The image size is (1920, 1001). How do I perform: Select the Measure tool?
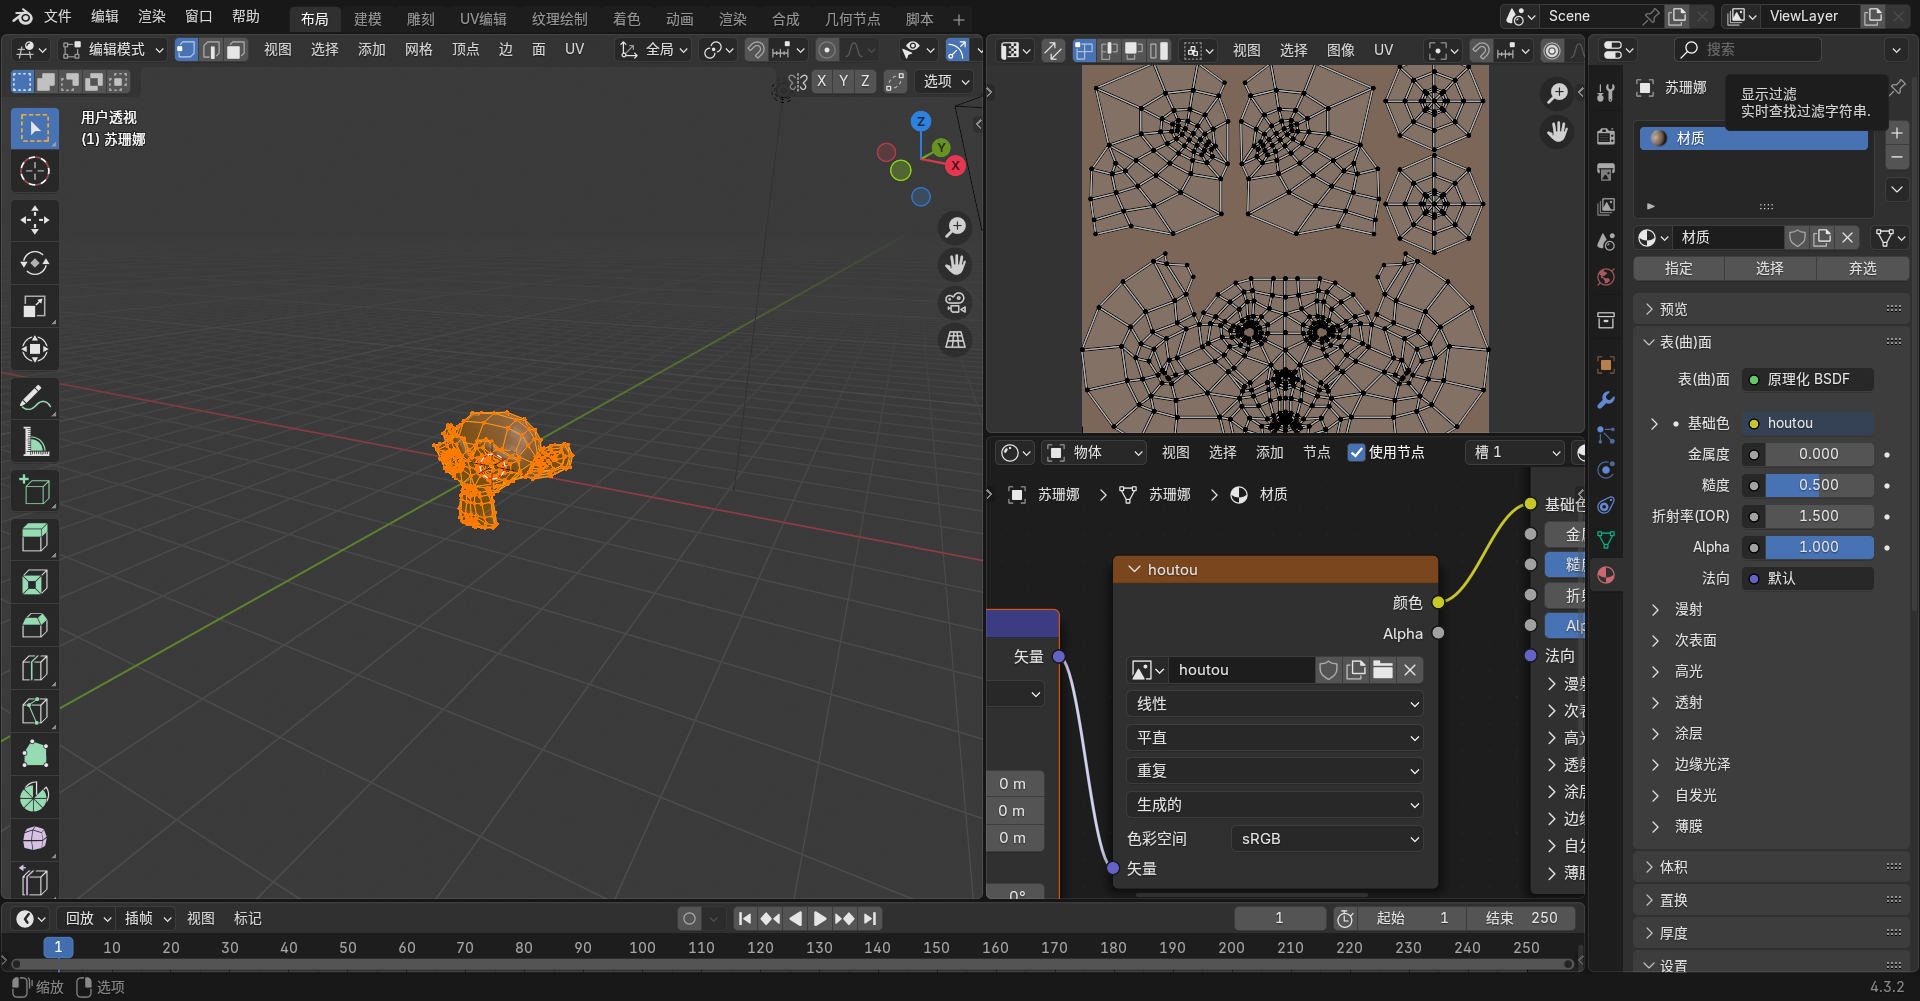pos(35,442)
